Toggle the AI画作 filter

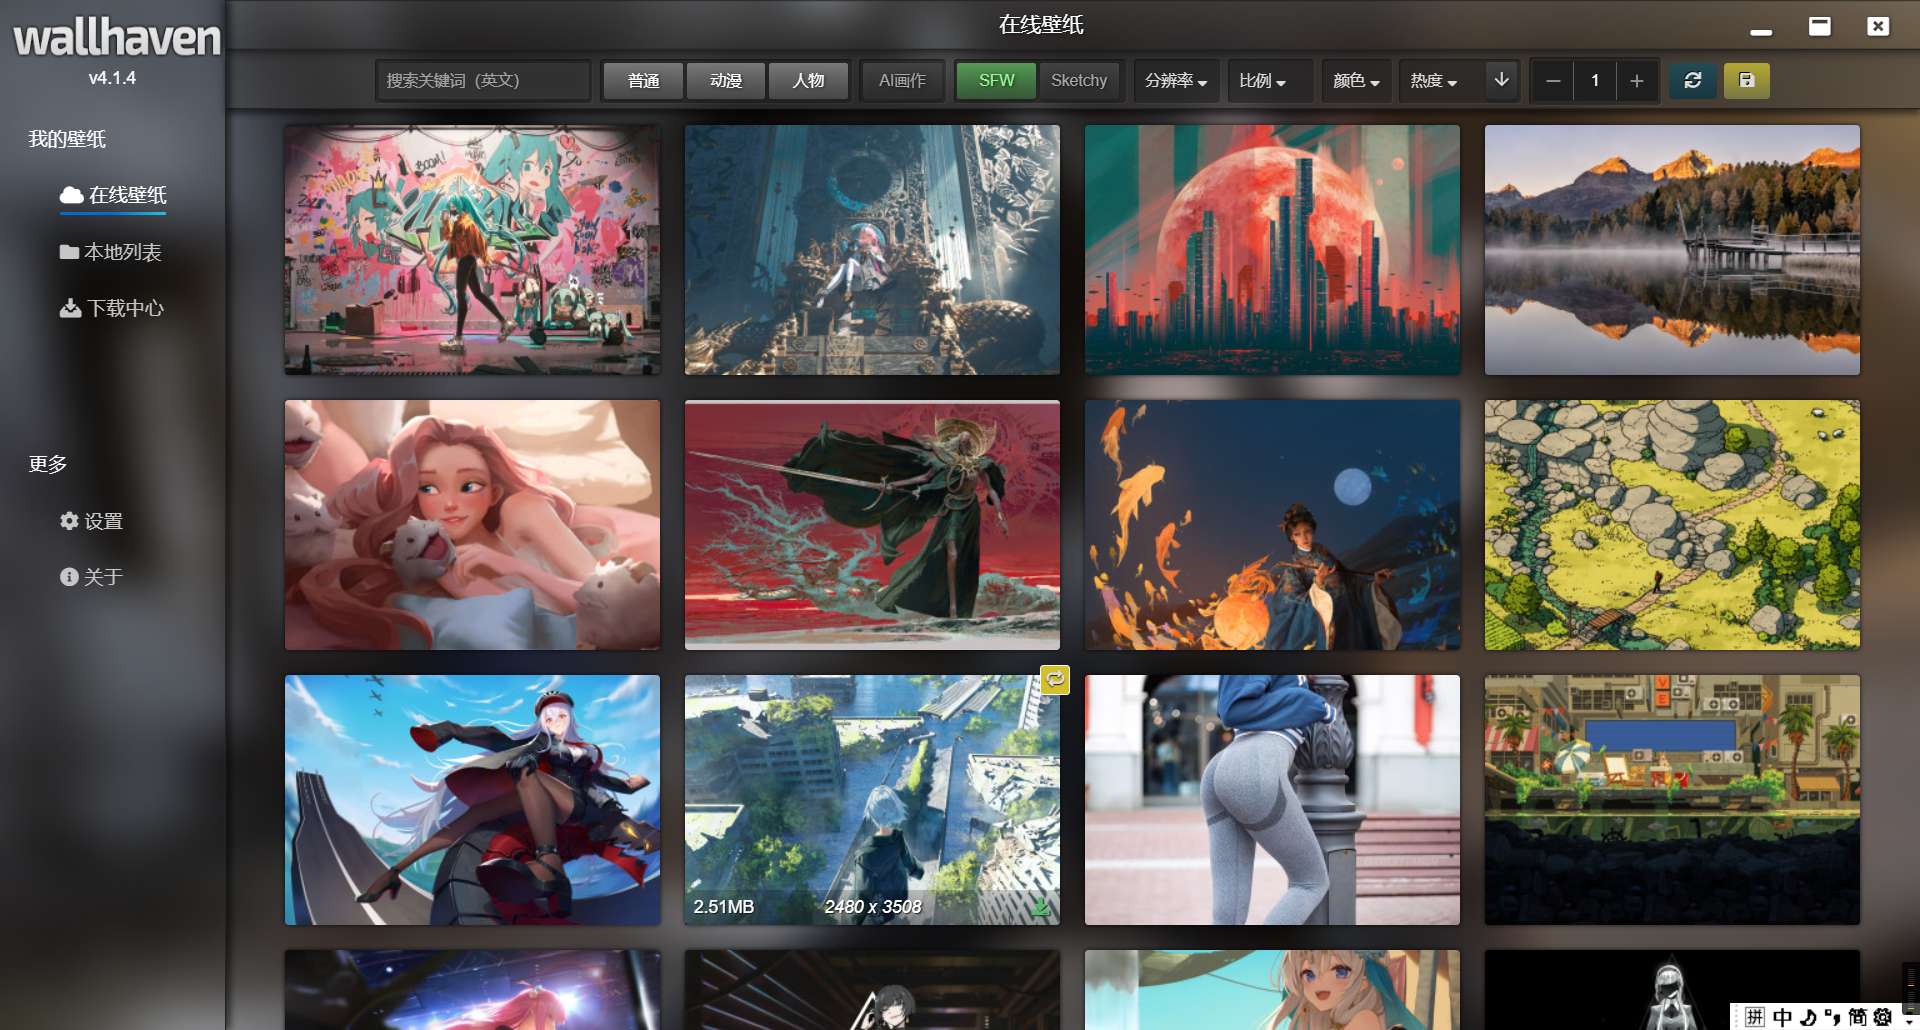click(902, 80)
